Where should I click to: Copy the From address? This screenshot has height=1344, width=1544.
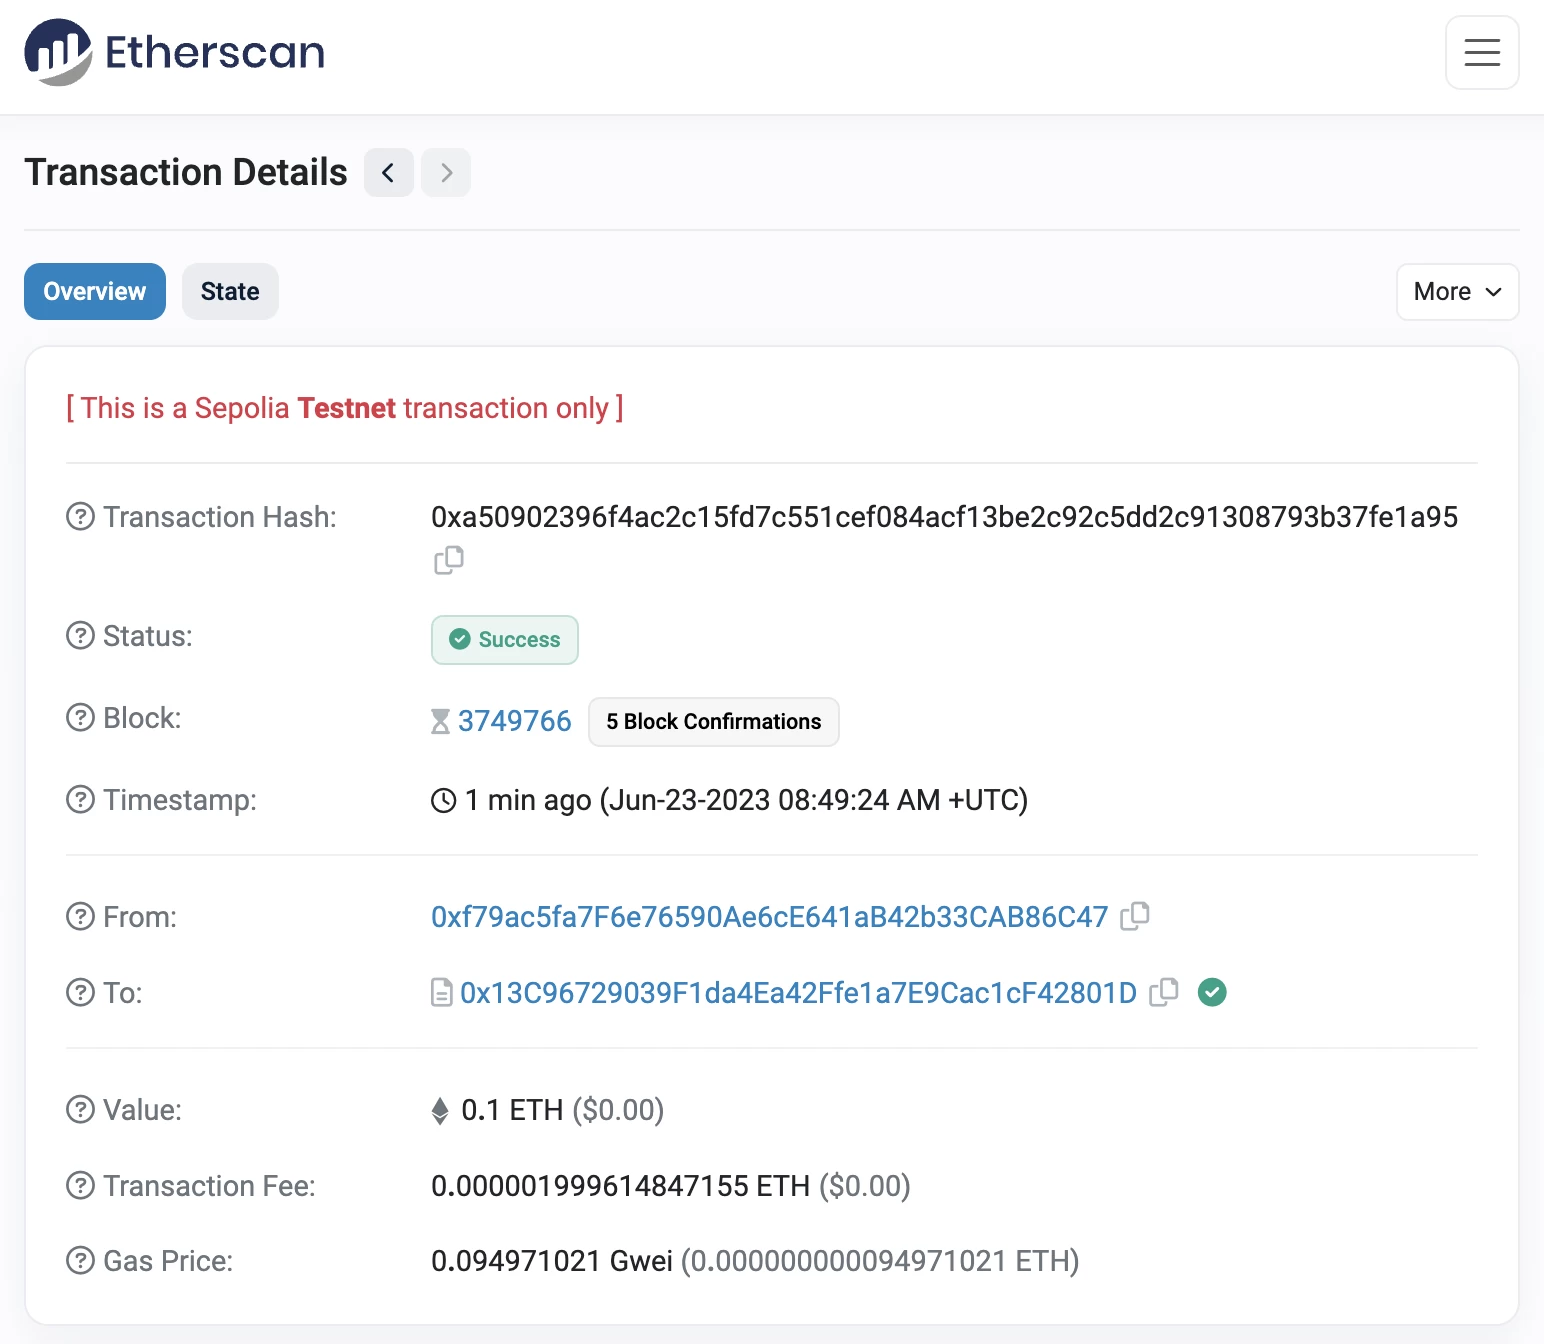pos(1135,916)
